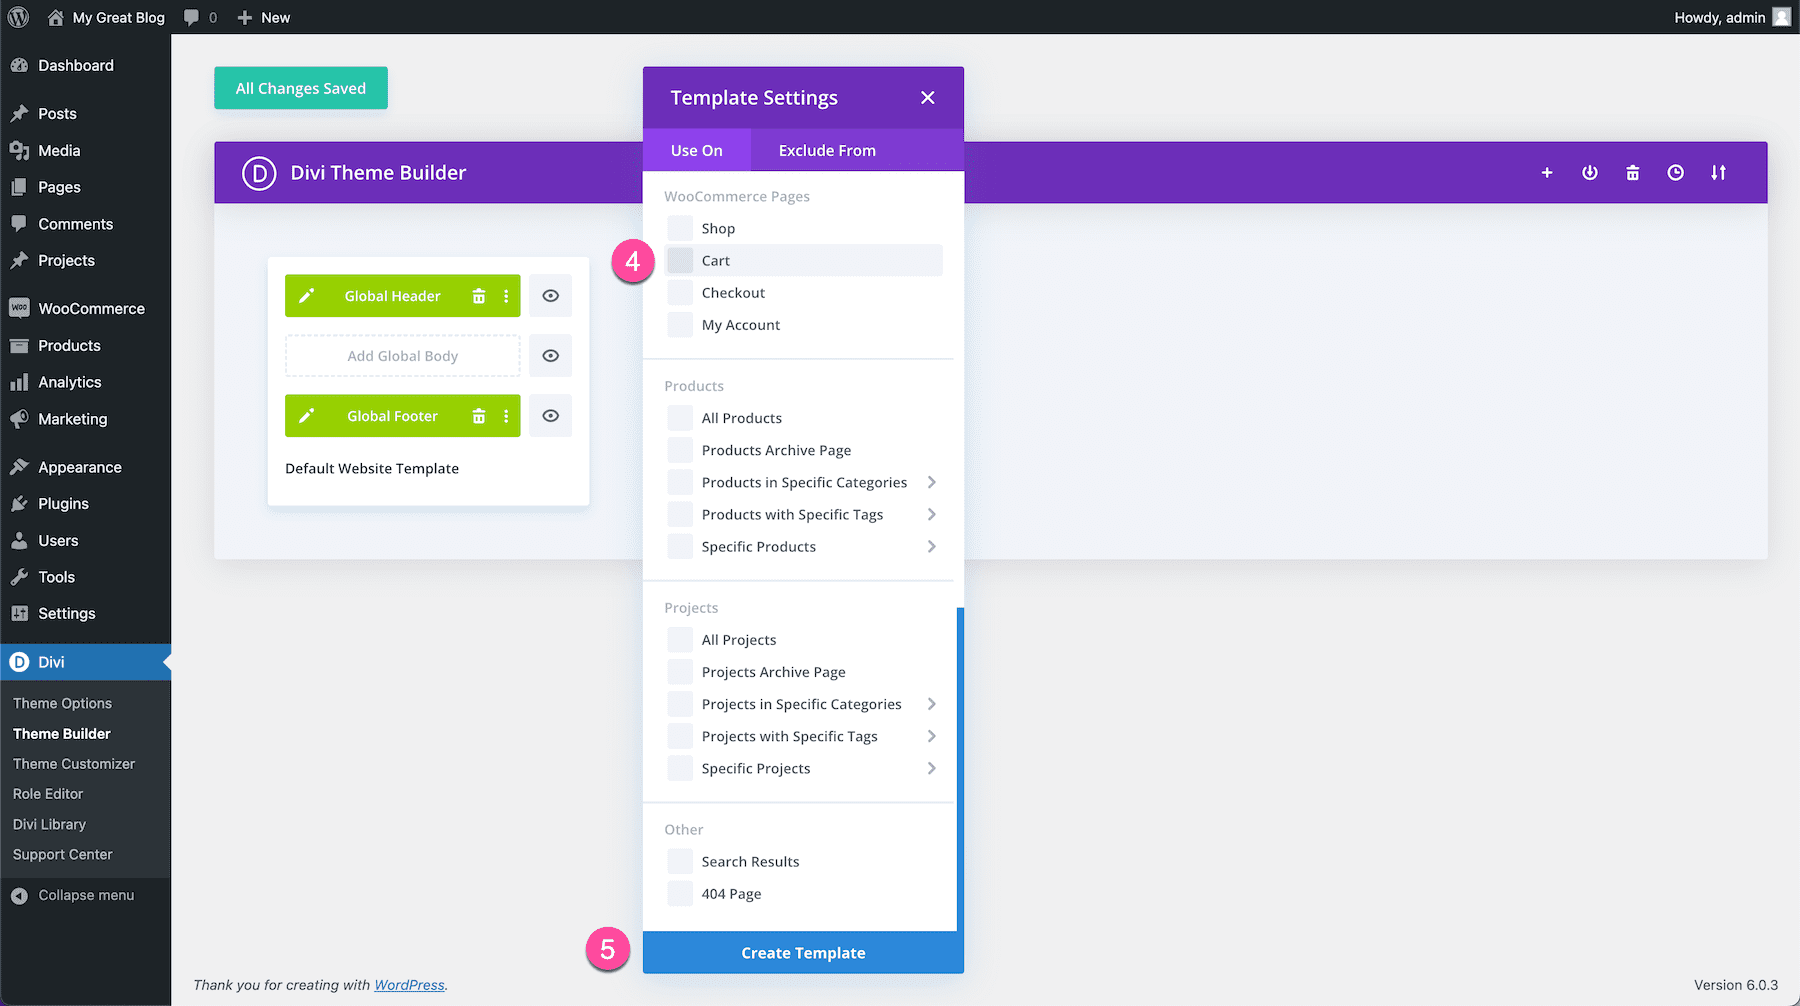Click the trash icon in the Theme Builder header
1800x1006 pixels.
point(1632,172)
